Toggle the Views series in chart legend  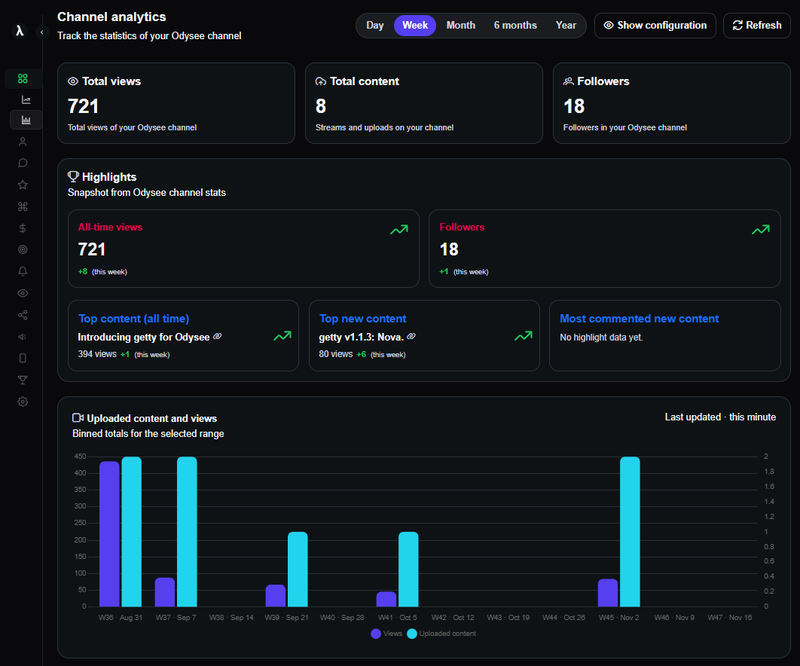pos(389,633)
